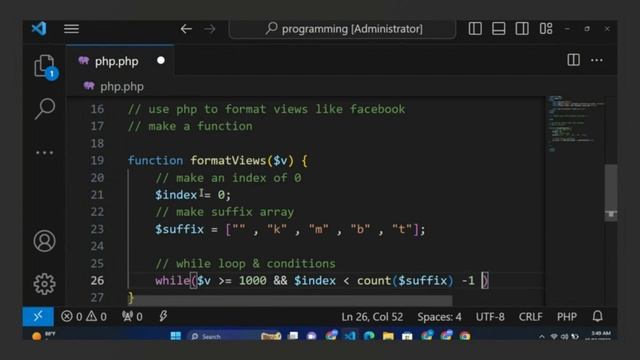Click line number 19 in the gutter
The width and height of the screenshot is (640, 360).
[x=97, y=160]
